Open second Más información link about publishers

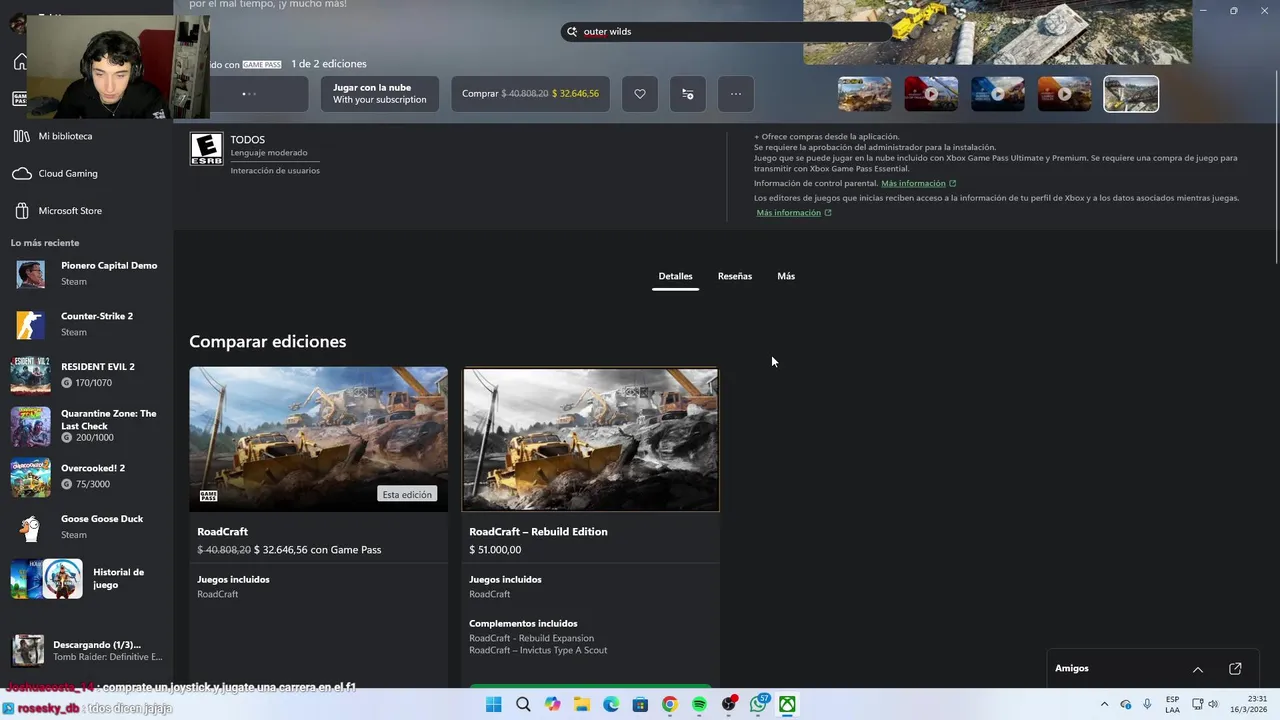pyautogui.click(x=788, y=213)
